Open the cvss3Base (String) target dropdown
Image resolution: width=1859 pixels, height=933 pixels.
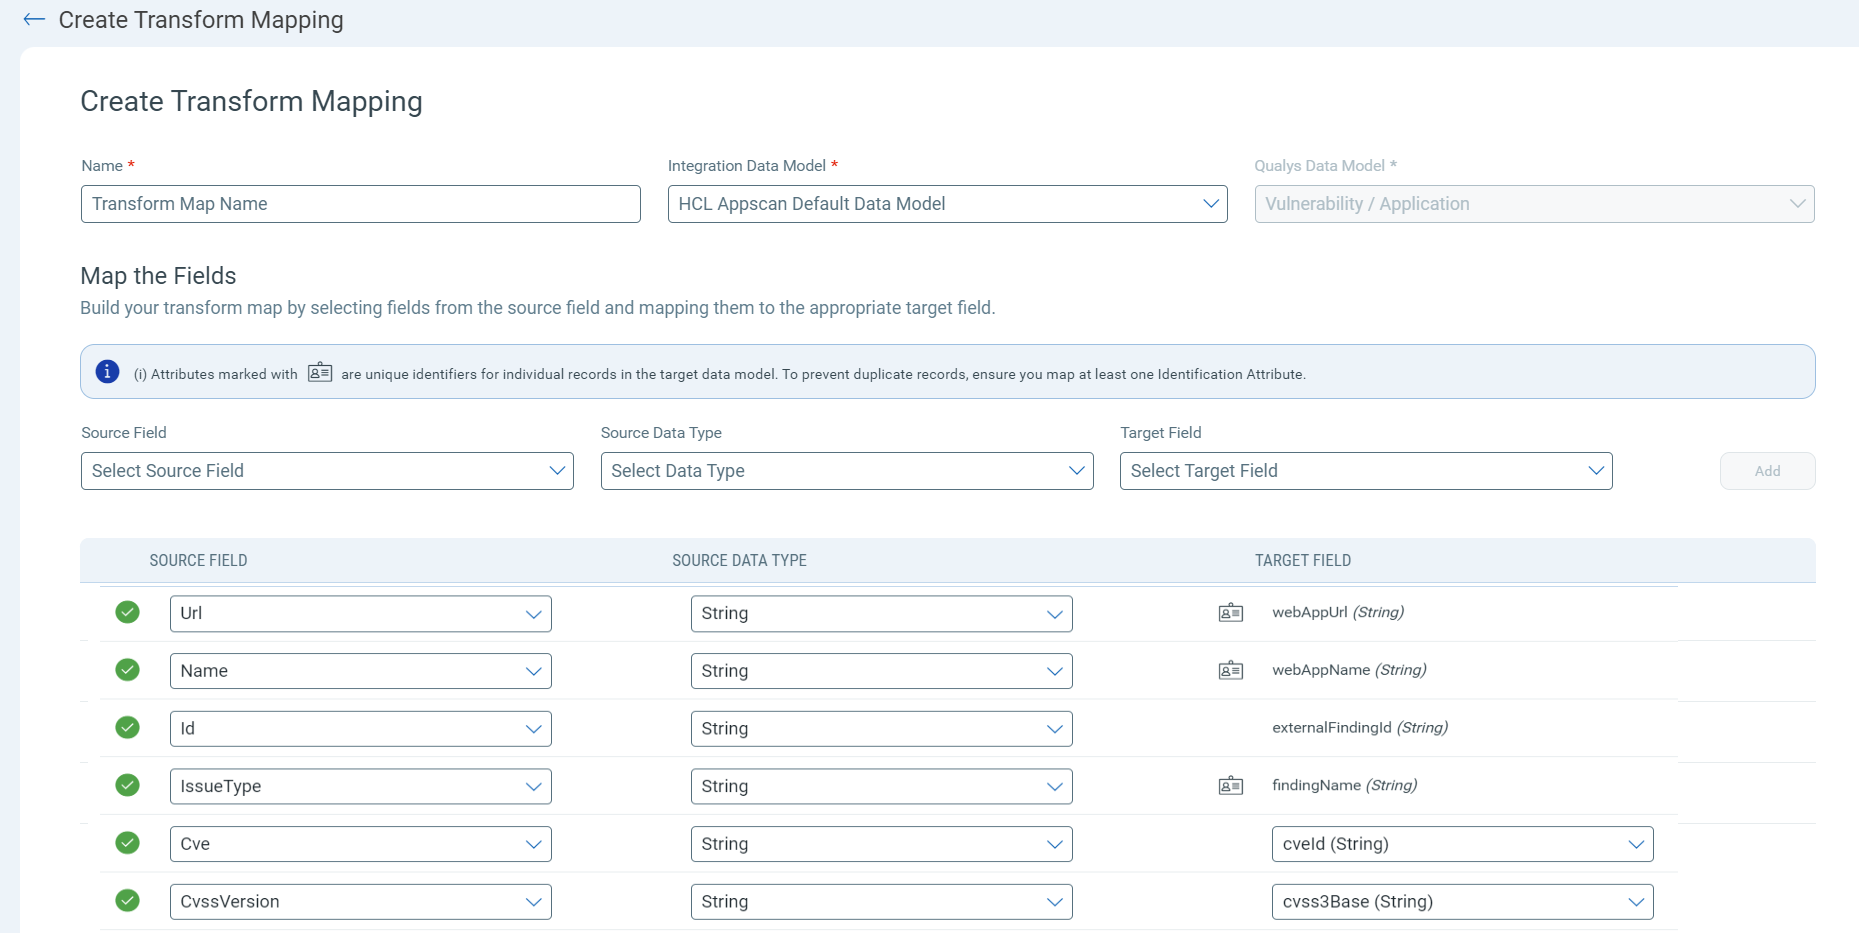click(1461, 902)
